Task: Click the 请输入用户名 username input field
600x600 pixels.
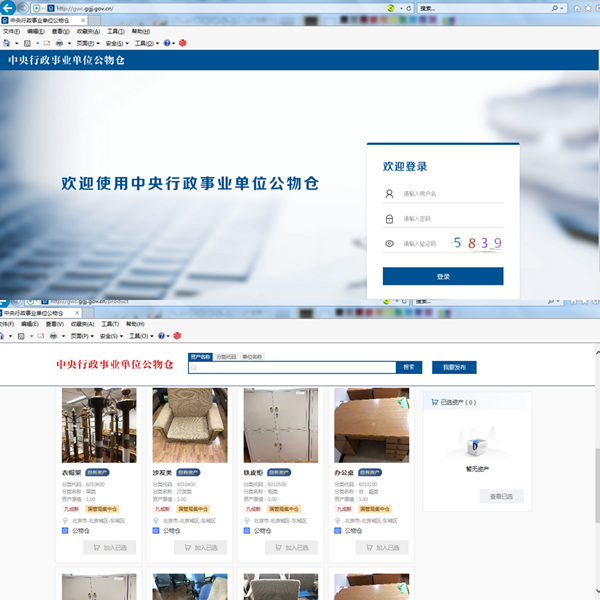Action: [x=450, y=194]
